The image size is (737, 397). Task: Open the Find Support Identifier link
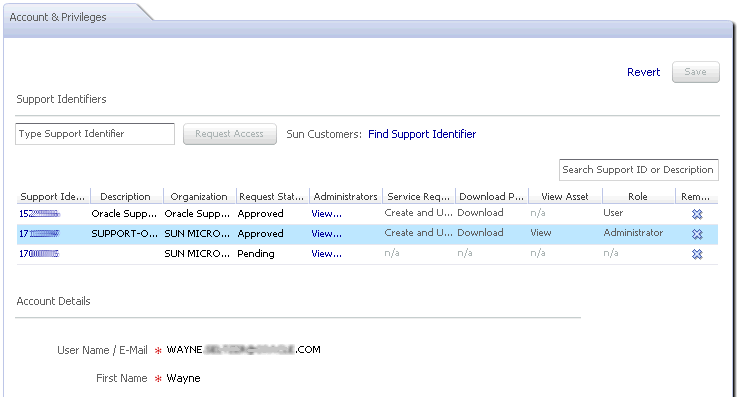click(x=422, y=134)
